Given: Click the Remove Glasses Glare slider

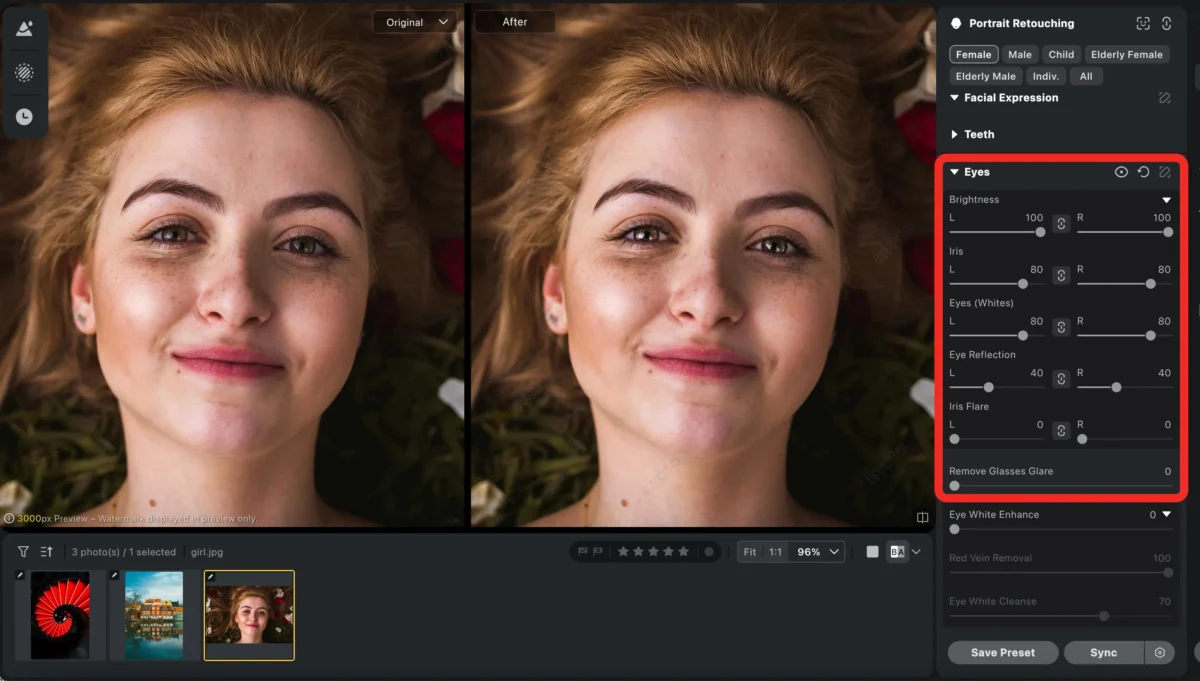Looking at the screenshot, I should (x=954, y=486).
